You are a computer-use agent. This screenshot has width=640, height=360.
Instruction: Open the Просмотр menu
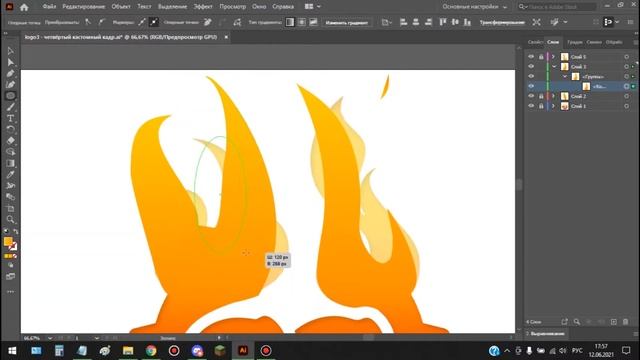[x=233, y=7]
